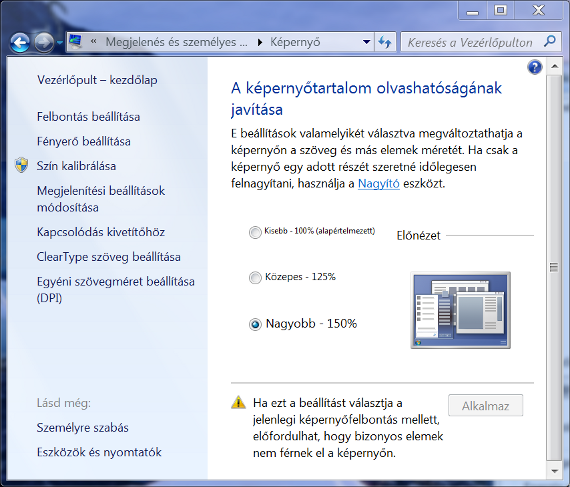The height and width of the screenshot is (487, 570).
Task: Maximize the Képernyő window
Action: 501,11
